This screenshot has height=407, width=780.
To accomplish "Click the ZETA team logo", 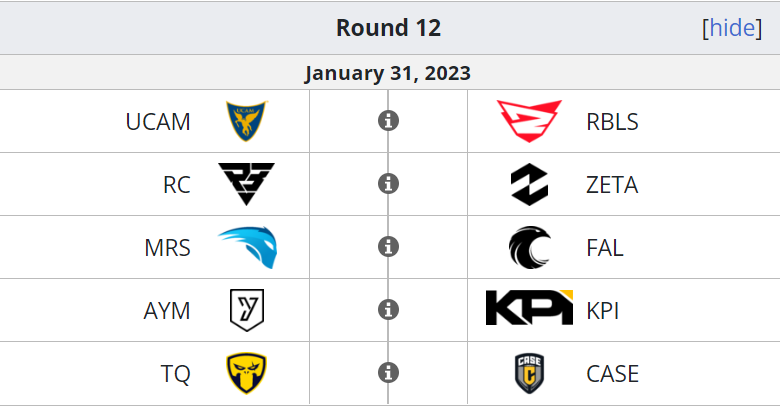I will tap(529, 184).
